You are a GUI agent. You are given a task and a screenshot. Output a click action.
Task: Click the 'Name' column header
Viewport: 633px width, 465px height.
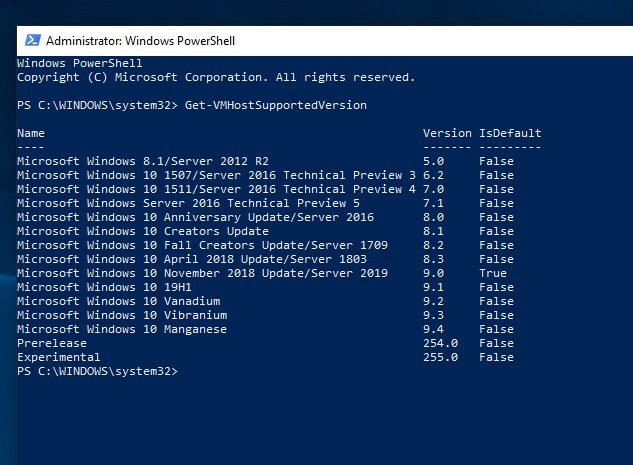coord(31,133)
